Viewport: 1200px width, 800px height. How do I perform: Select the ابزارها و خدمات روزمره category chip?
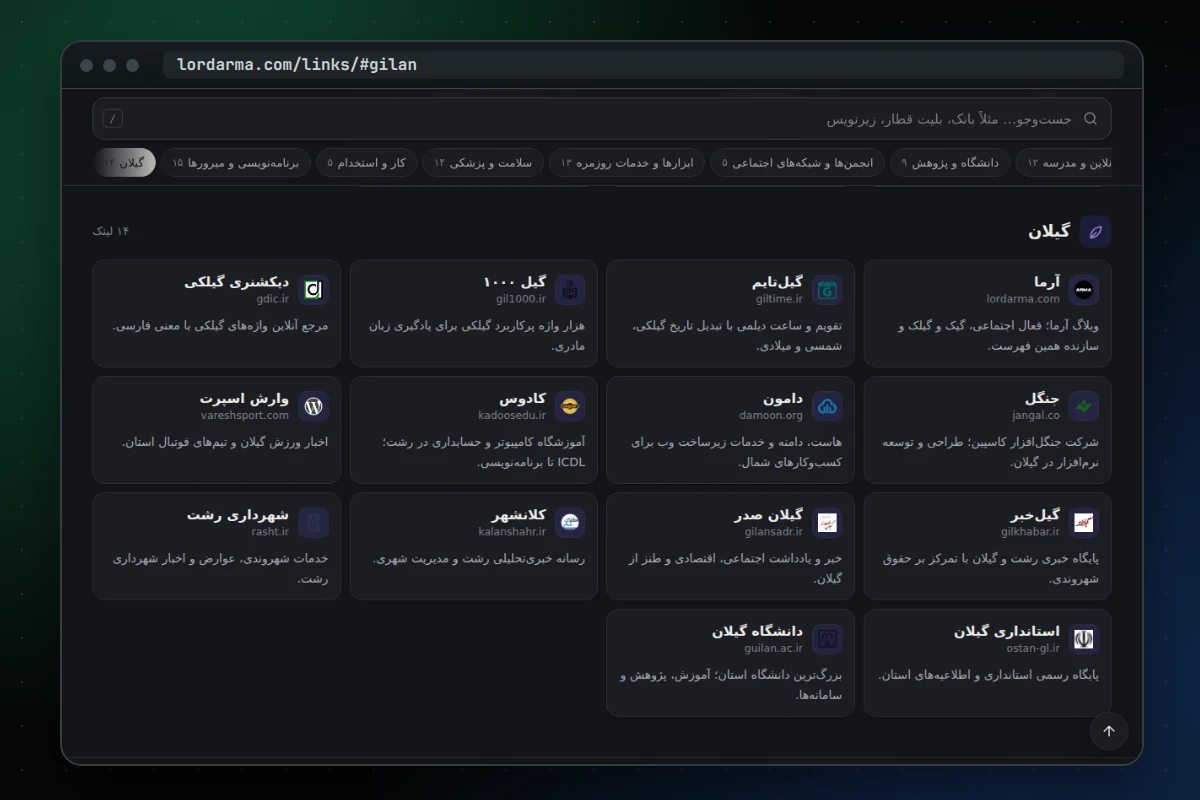(x=627, y=163)
